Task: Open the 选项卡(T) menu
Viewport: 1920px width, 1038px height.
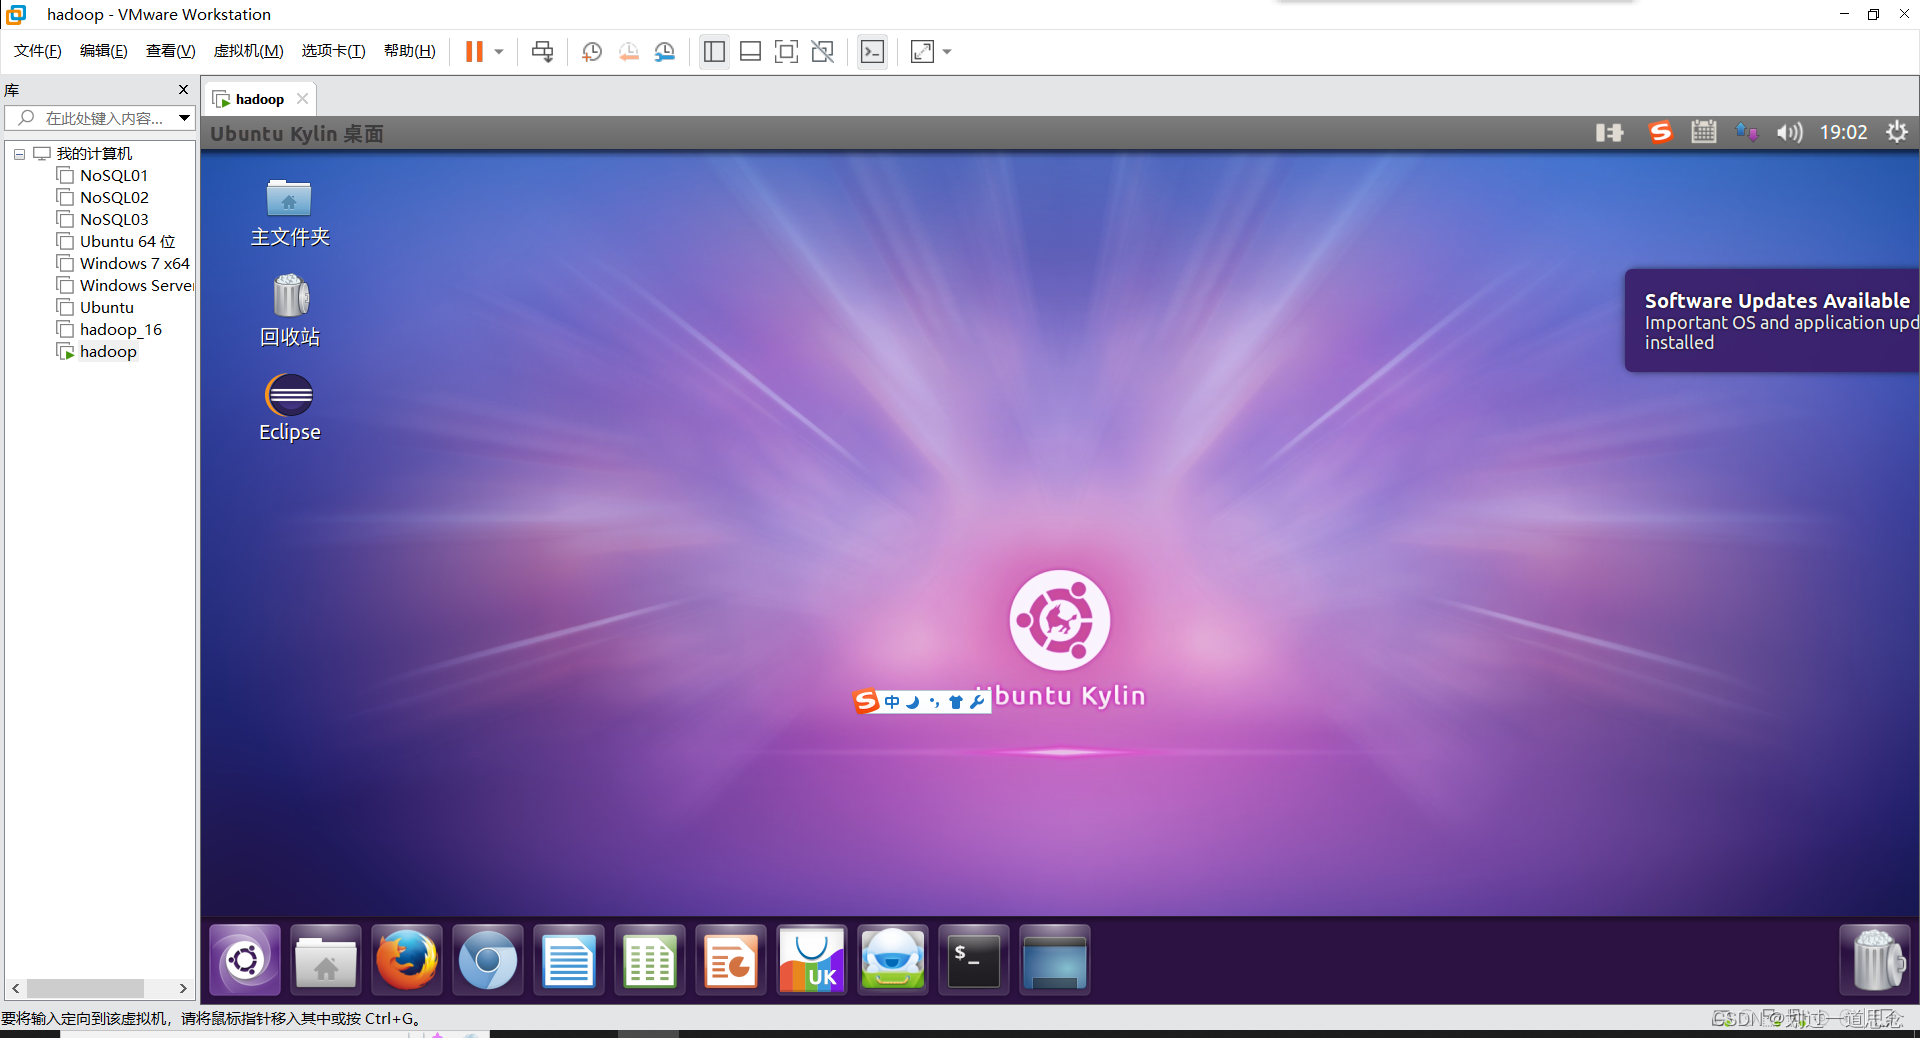Action: tap(334, 51)
